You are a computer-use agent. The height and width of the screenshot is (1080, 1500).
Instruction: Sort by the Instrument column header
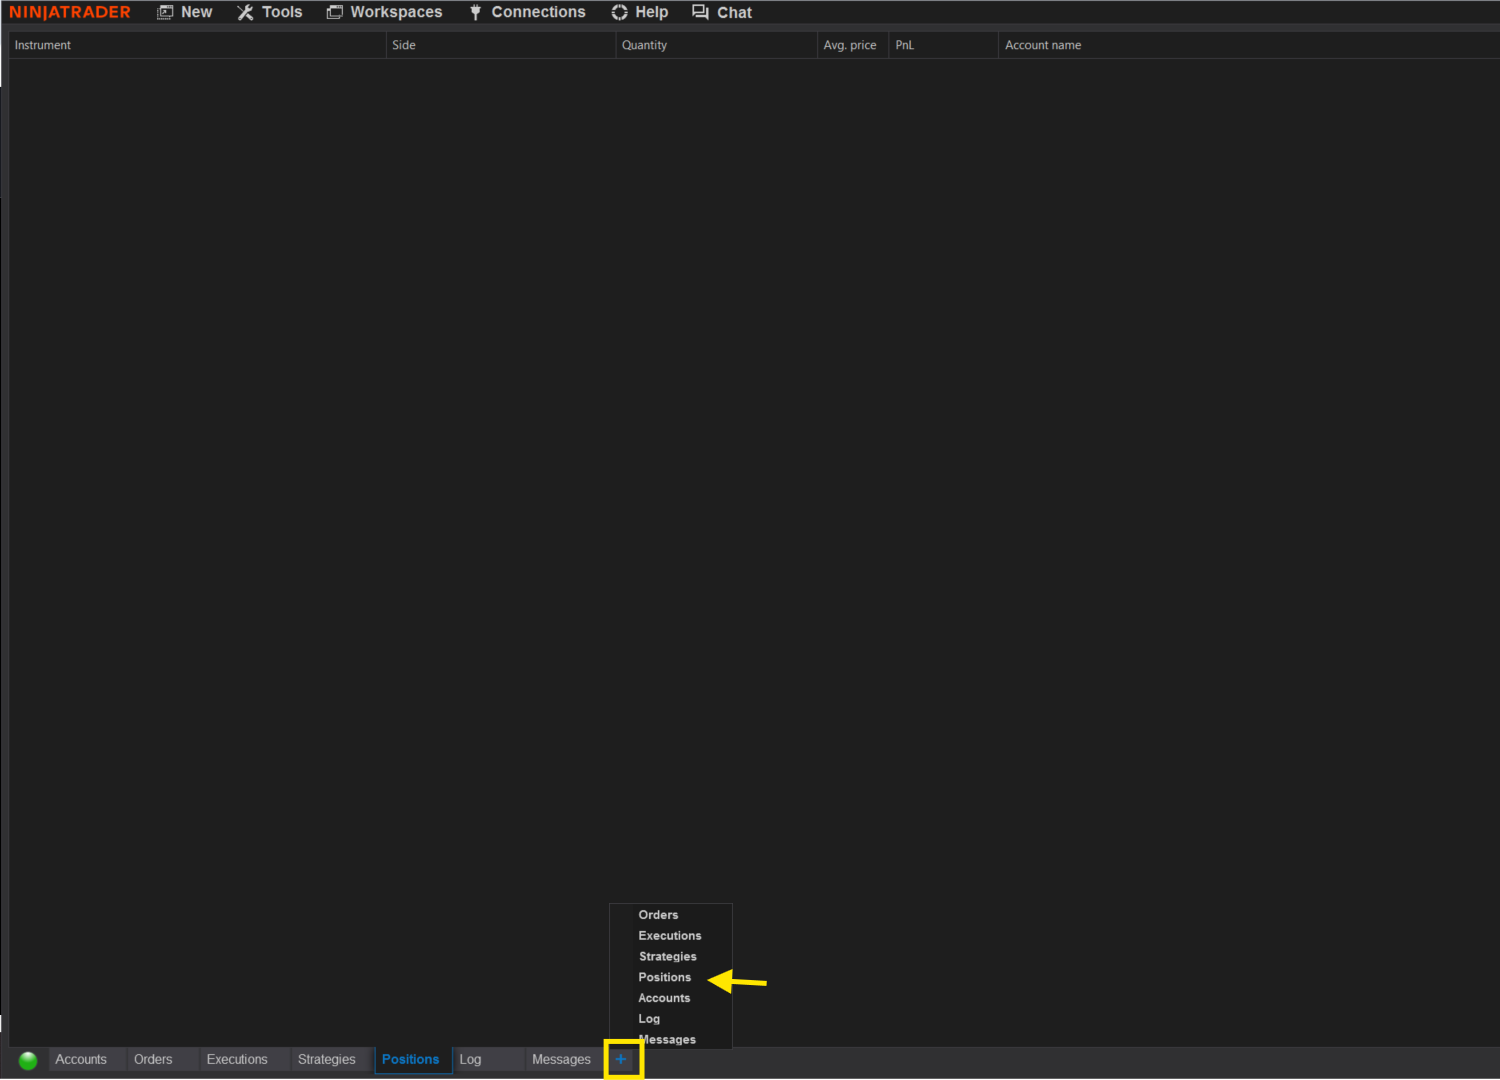click(x=197, y=45)
